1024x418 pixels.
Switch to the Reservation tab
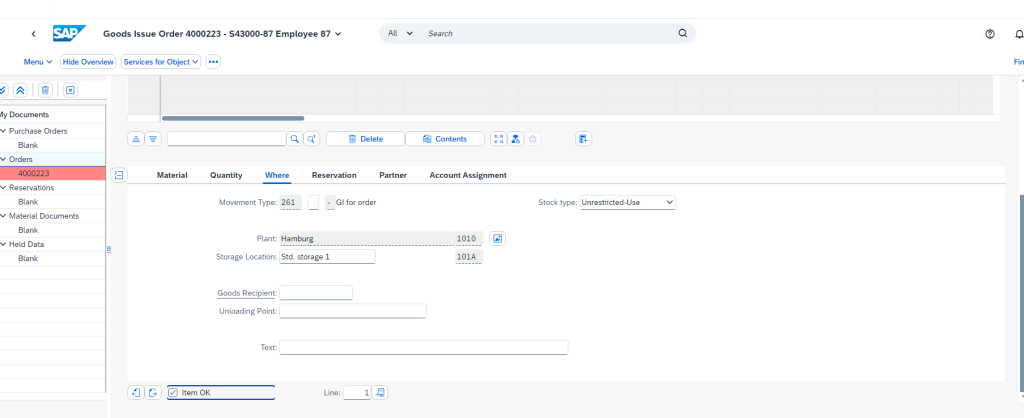(x=334, y=175)
